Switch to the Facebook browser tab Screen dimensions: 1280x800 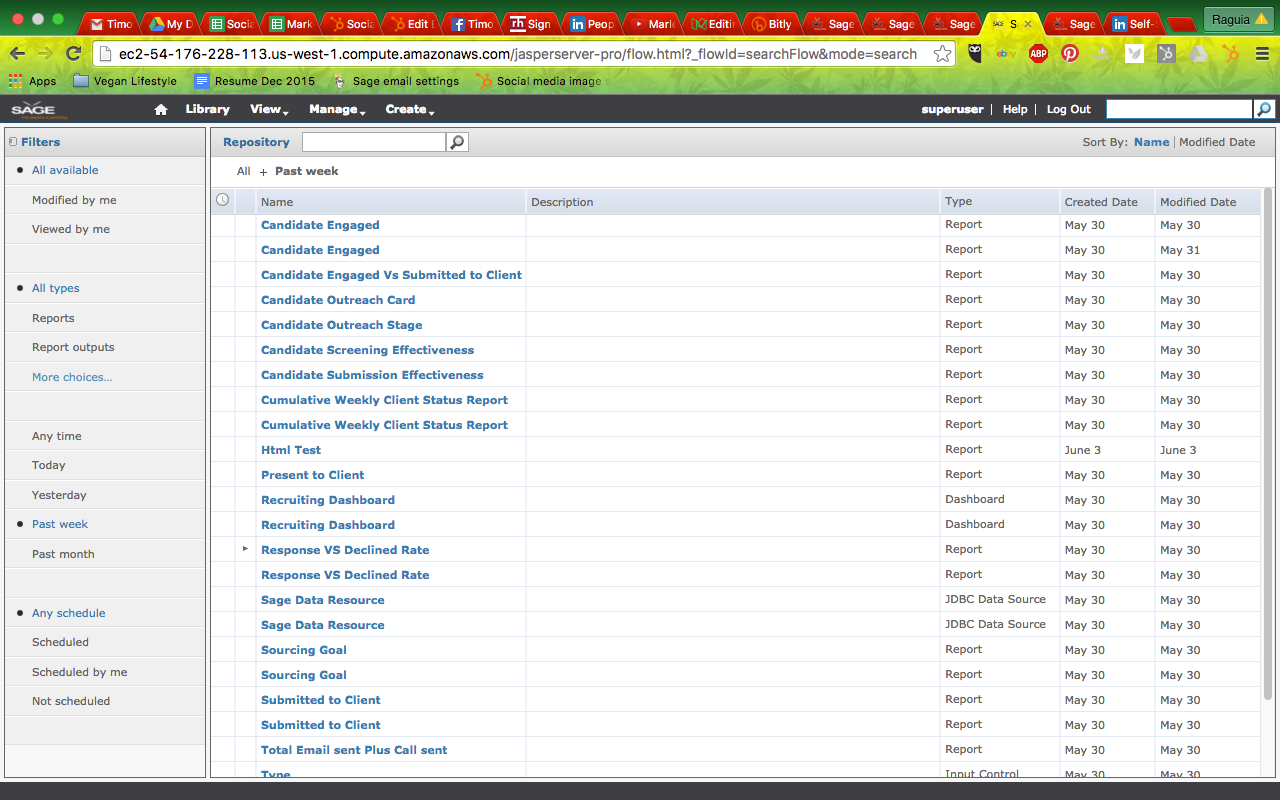point(473,24)
